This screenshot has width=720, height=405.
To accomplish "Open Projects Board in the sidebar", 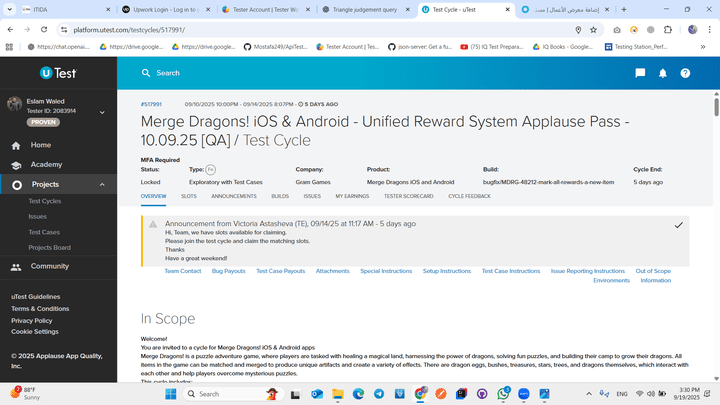I will (x=50, y=248).
